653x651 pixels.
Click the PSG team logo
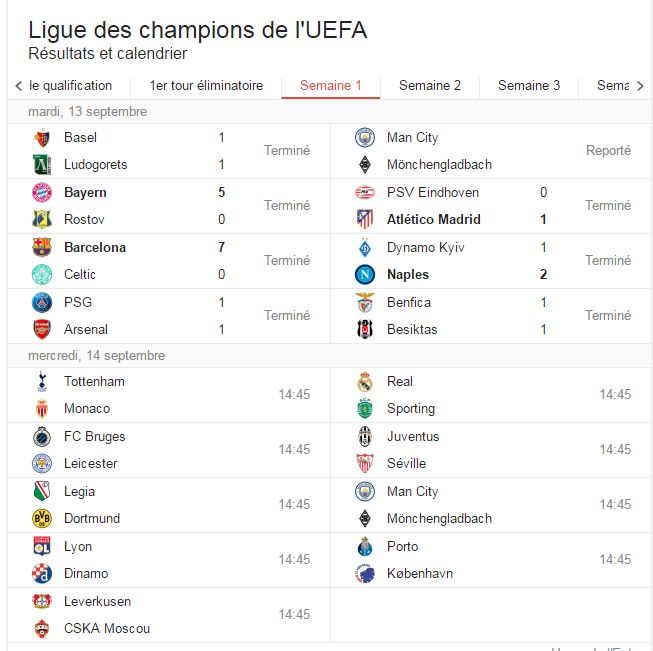click(41, 302)
